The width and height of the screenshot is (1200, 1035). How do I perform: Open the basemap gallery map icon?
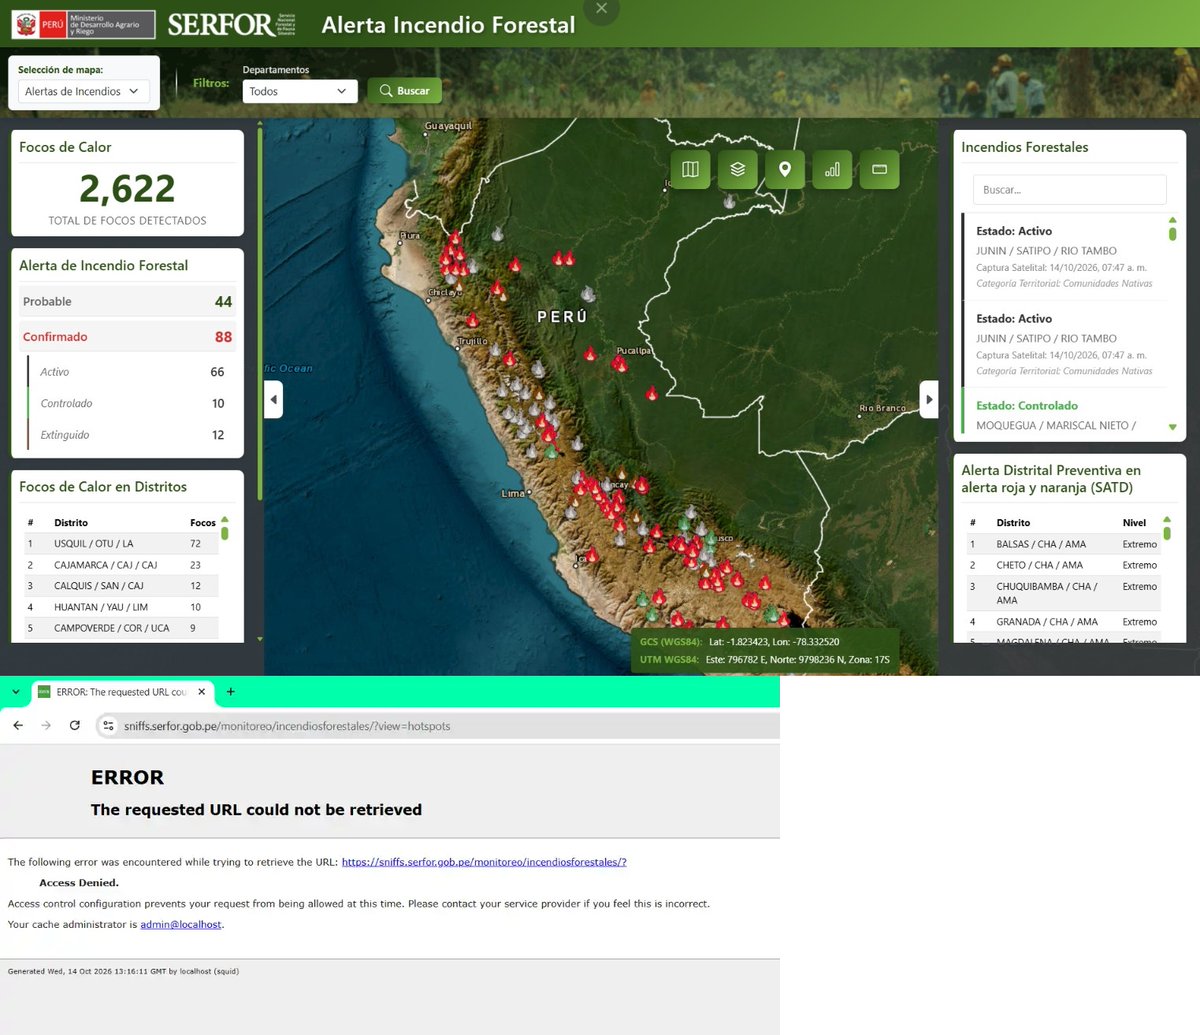point(690,170)
